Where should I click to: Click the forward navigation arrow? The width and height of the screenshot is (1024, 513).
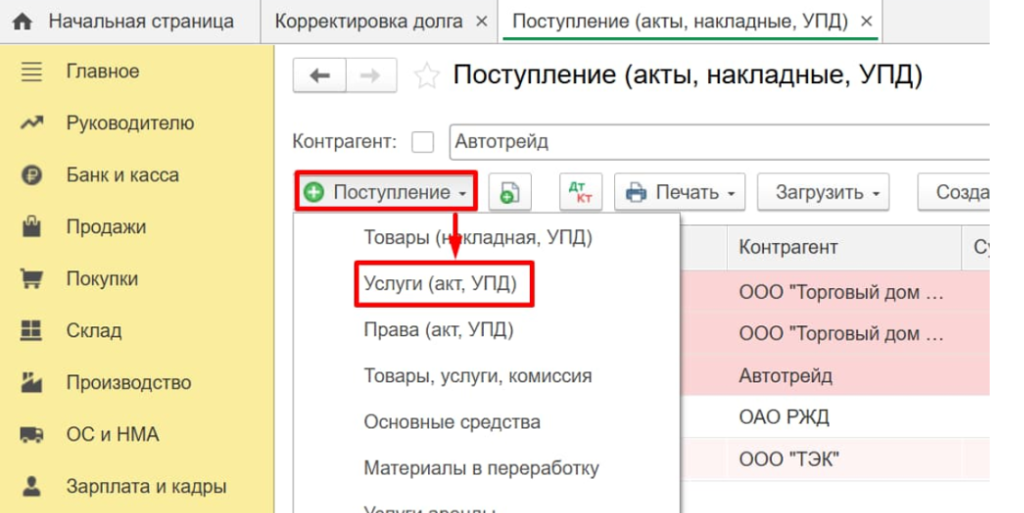370,76
